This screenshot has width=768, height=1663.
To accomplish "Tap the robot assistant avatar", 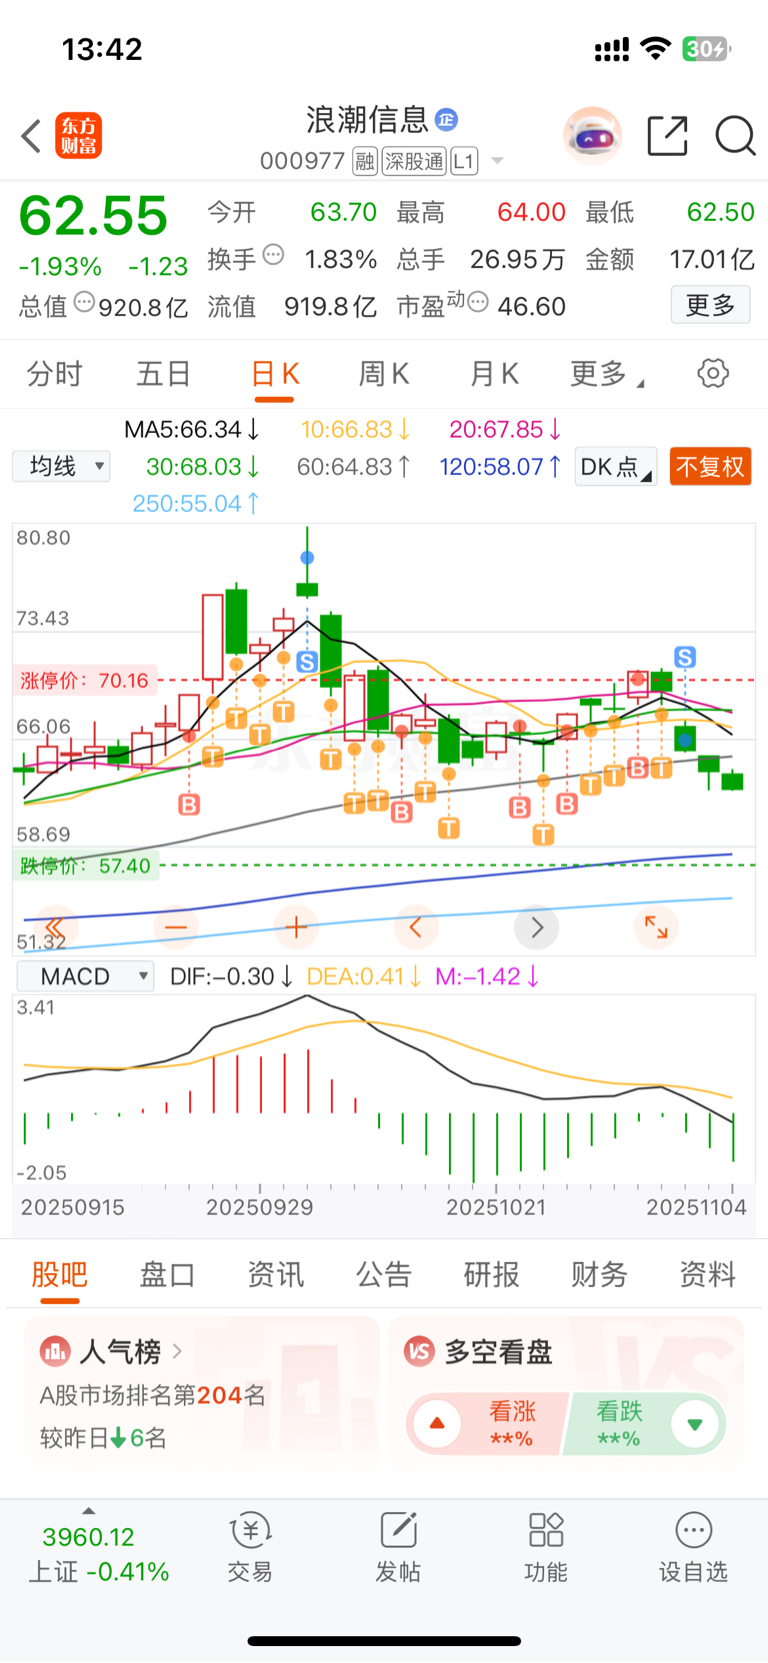I will (592, 135).
